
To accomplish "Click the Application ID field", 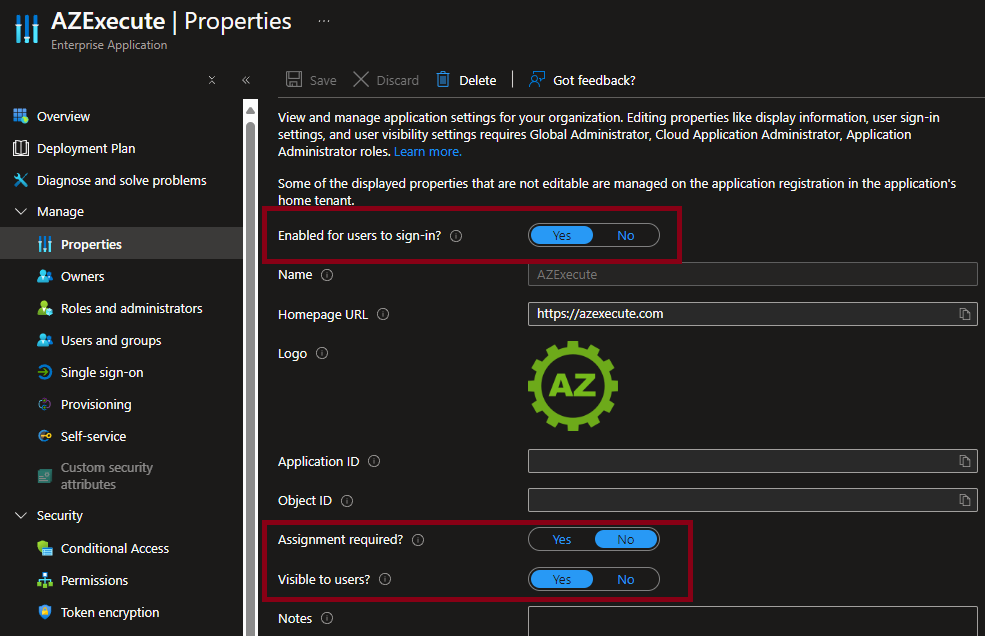I will click(x=753, y=461).
